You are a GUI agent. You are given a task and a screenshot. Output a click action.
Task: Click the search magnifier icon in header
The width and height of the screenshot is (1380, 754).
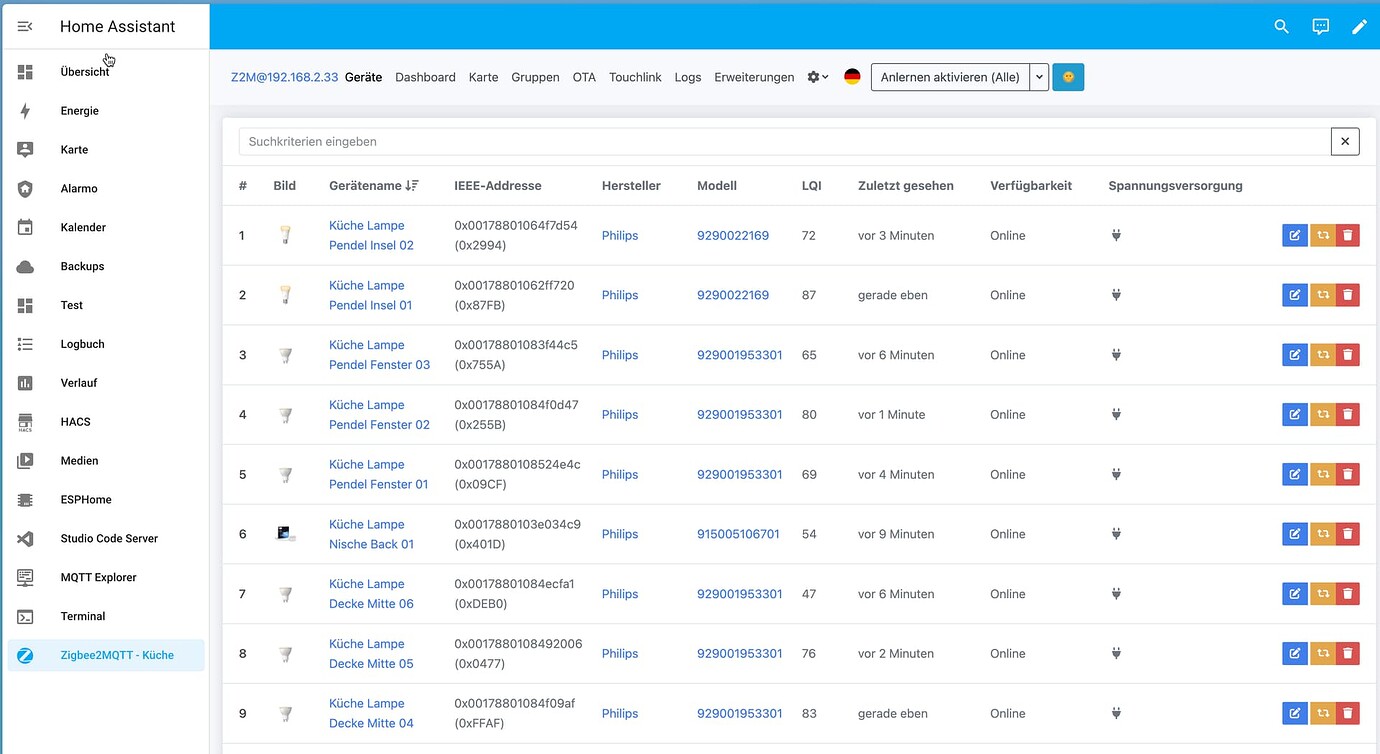pos(1281,27)
